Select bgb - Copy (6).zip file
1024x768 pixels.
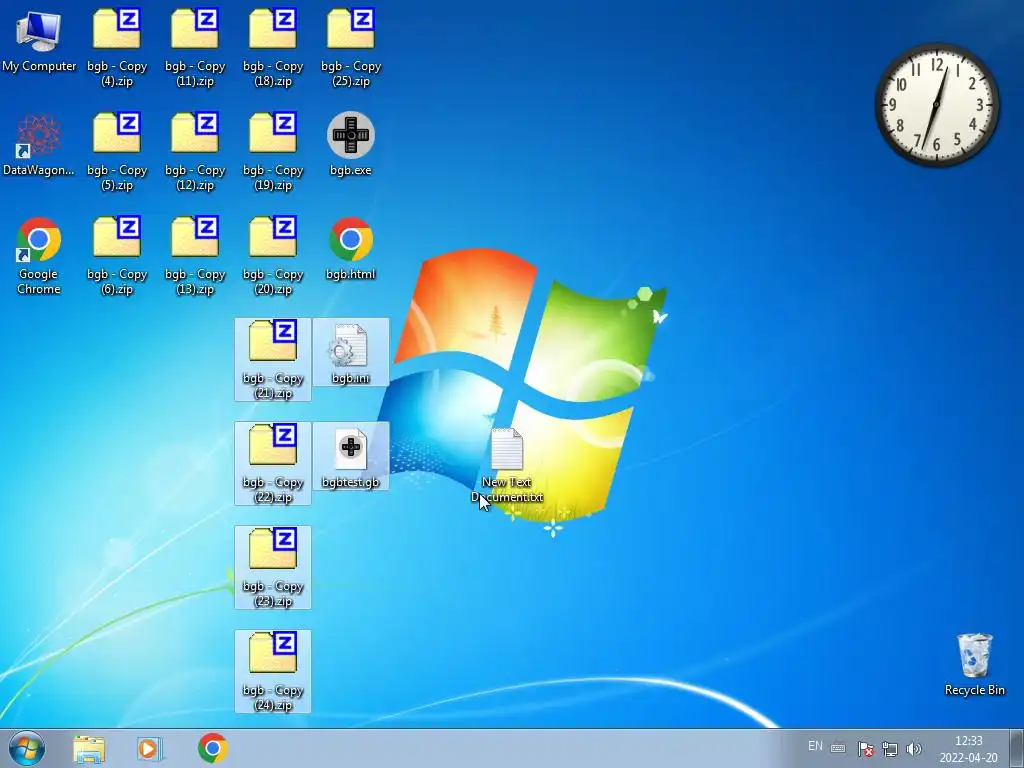[x=117, y=255]
